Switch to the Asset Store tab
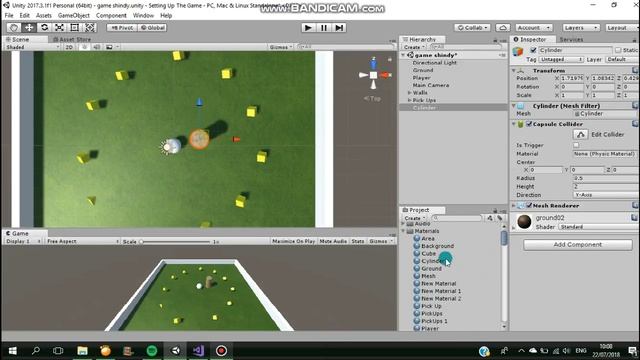The height and width of the screenshot is (360, 640). coord(72,39)
